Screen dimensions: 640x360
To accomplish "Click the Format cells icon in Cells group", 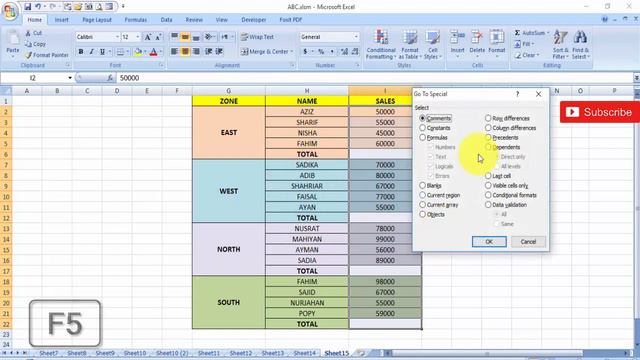I will [497, 38].
